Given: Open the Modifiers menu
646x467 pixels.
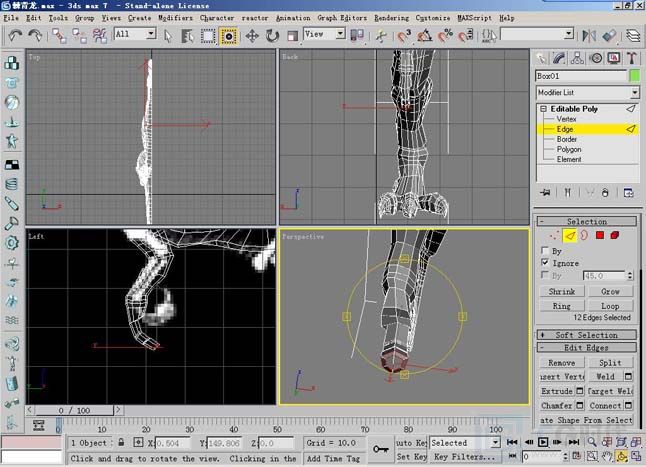Looking at the screenshot, I should click(x=176, y=18).
